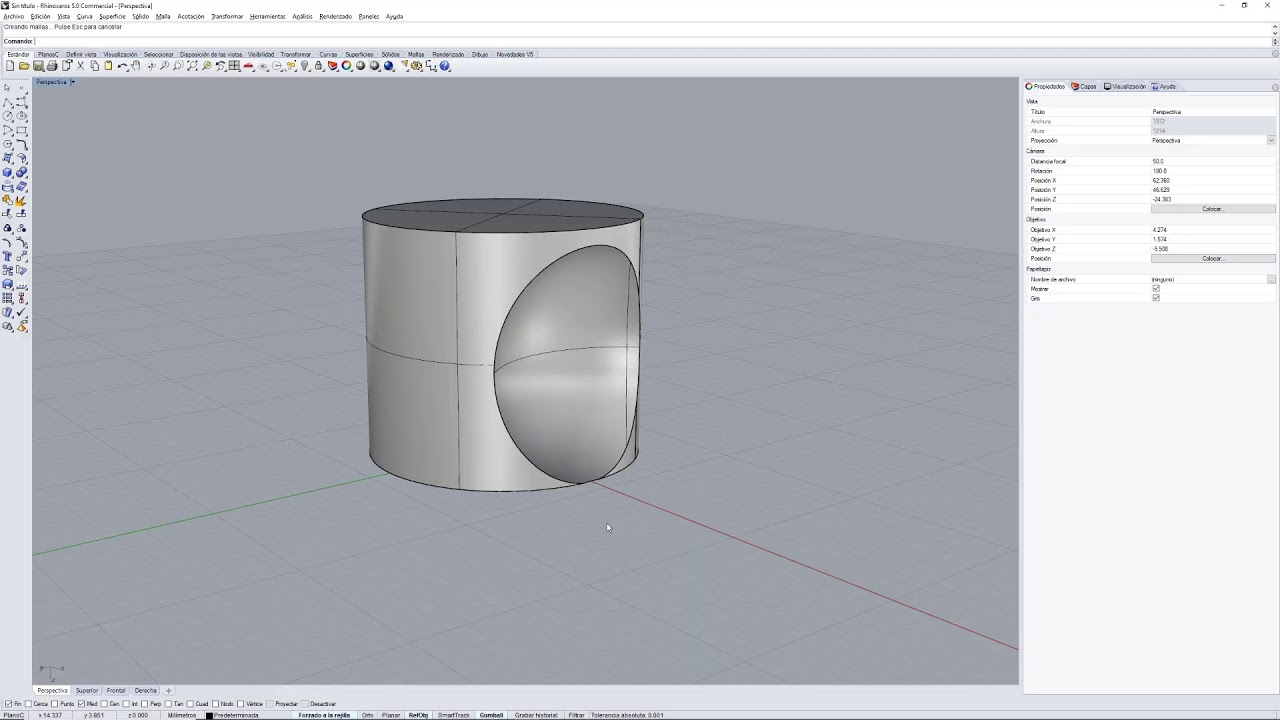The width and height of the screenshot is (1280, 720).
Task: Click the Boolean union spheres icon
Action: pos(22,172)
